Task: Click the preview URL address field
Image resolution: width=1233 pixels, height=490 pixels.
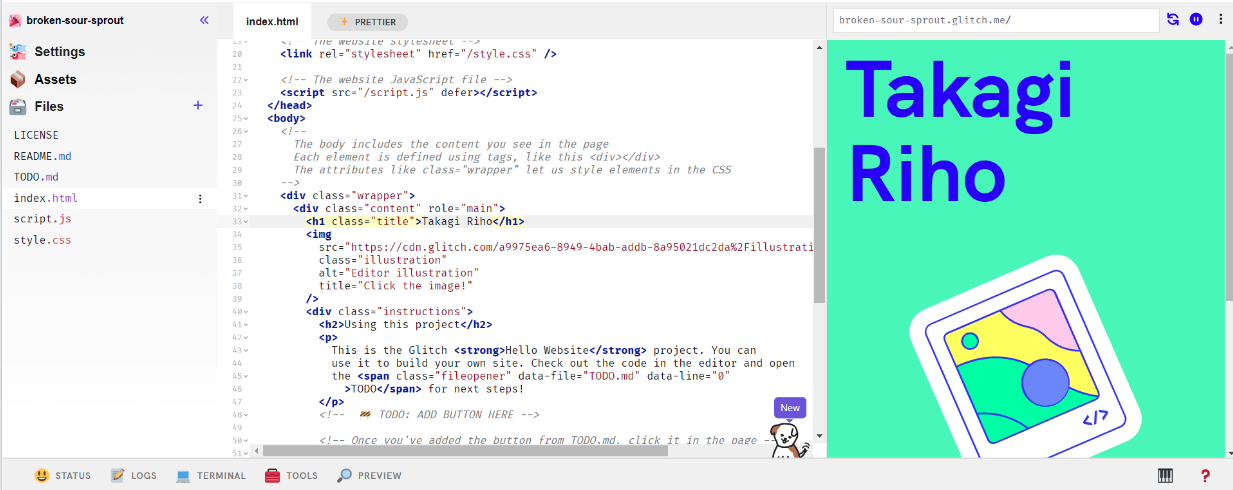Action: [995, 19]
